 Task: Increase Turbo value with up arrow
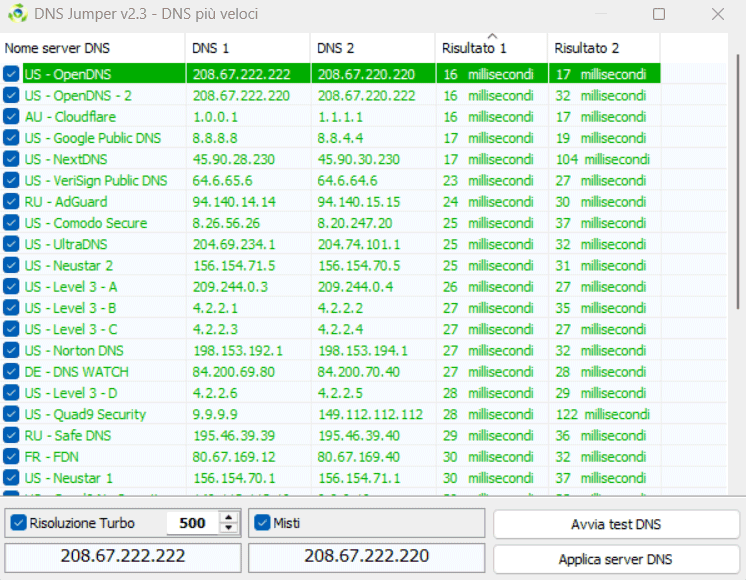pyautogui.click(x=229, y=518)
